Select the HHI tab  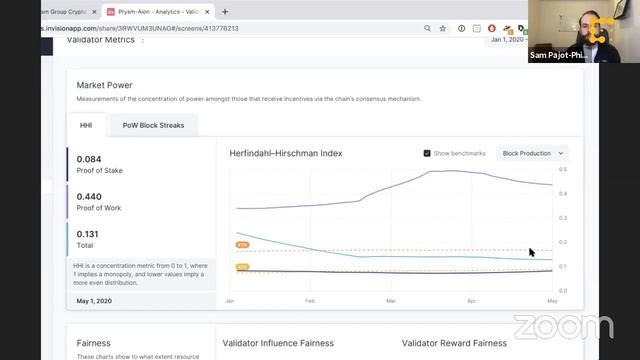click(86, 125)
